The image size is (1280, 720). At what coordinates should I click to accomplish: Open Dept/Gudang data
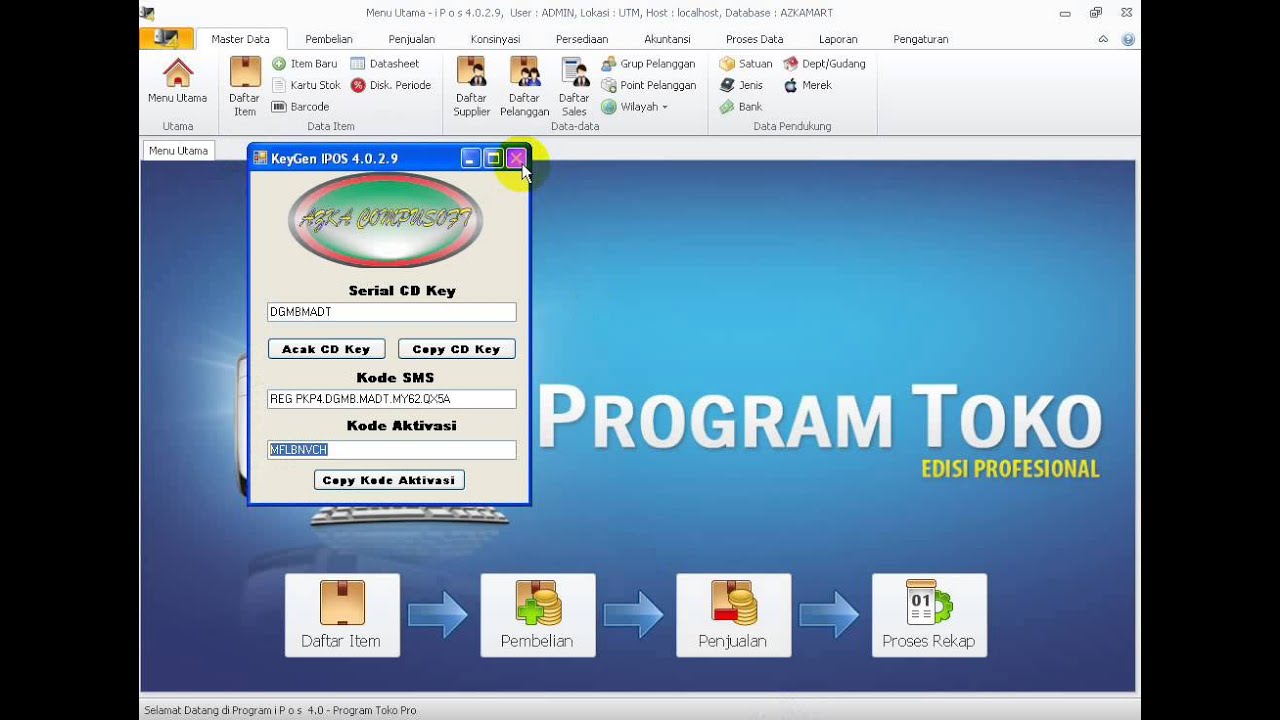pyautogui.click(x=824, y=63)
